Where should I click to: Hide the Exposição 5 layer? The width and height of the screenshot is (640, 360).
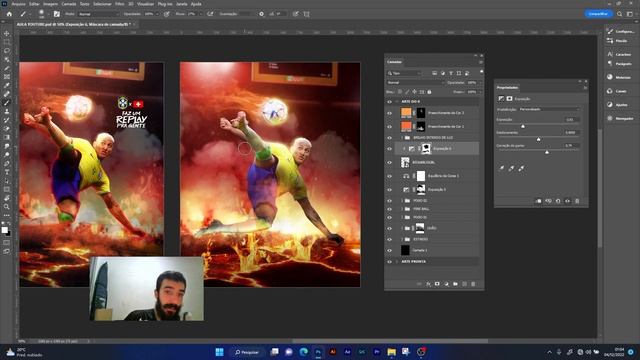(389, 190)
